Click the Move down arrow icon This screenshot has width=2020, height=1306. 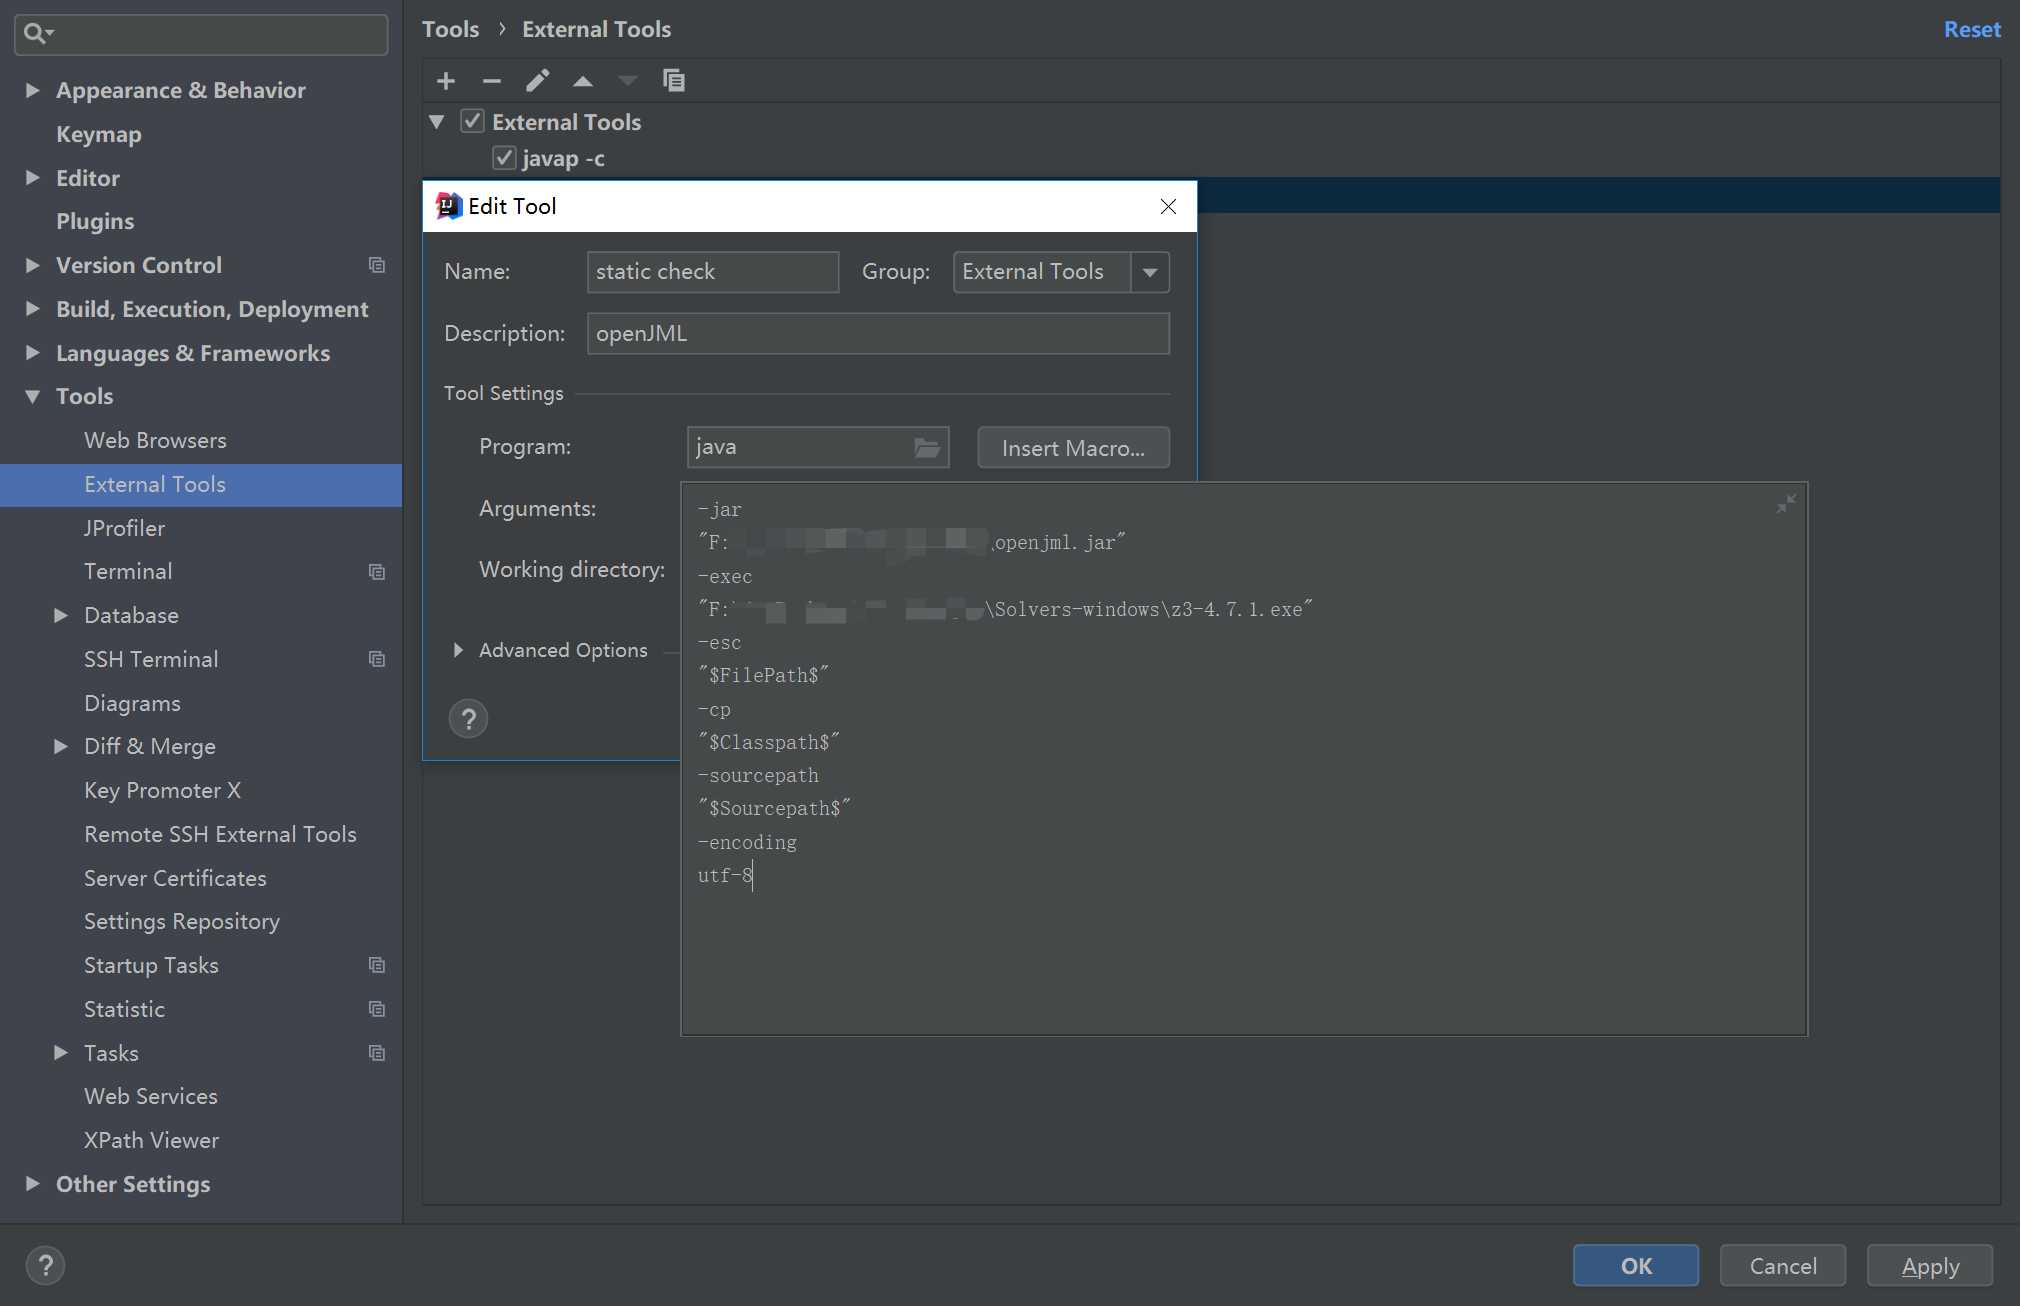pos(624,80)
